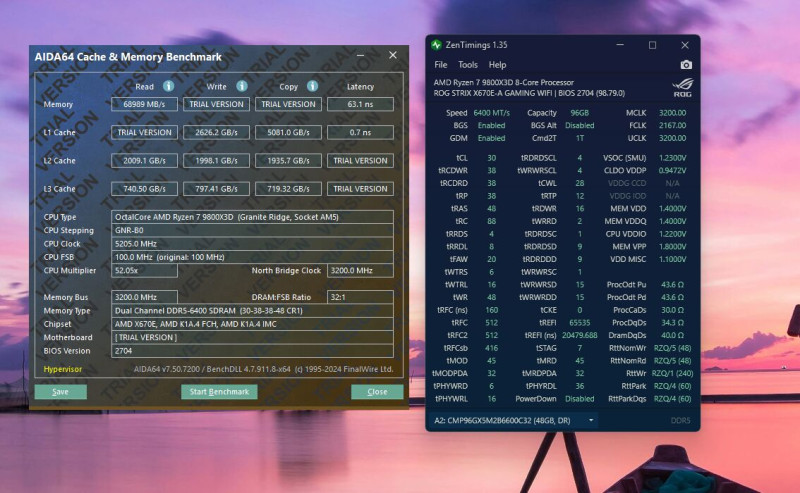Click the CPU Type field OctalCore AMD Ryzen
The image size is (800, 493).
pos(252,217)
